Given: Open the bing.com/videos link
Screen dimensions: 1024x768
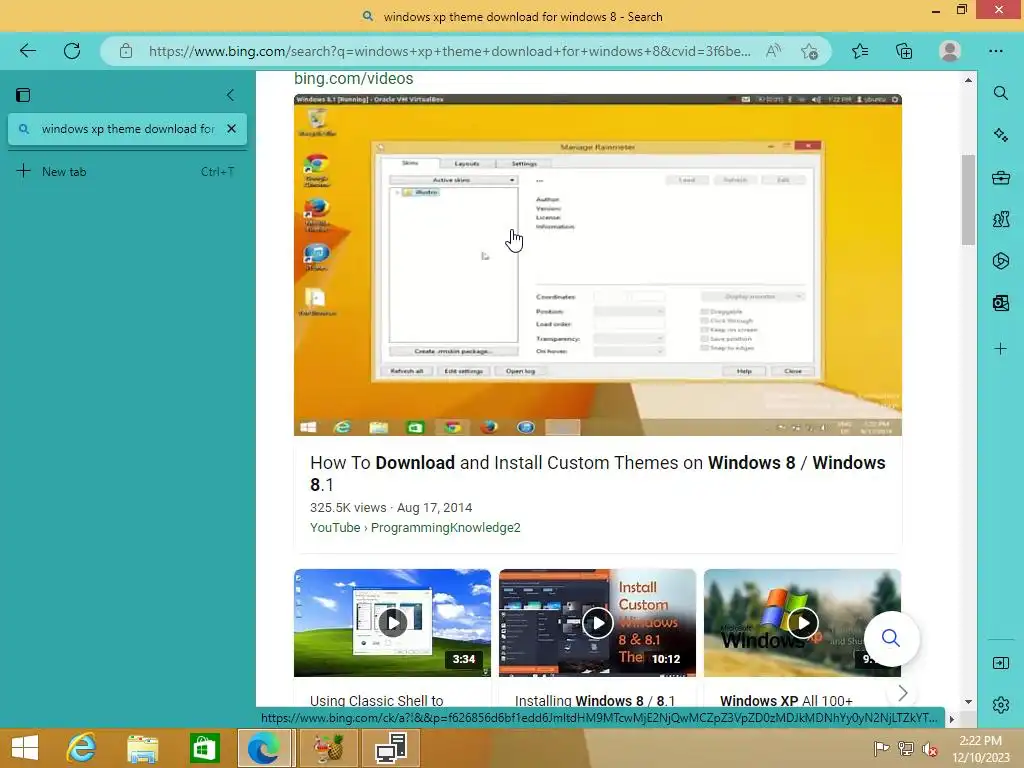Looking at the screenshot, I should (x=353, y=78).
